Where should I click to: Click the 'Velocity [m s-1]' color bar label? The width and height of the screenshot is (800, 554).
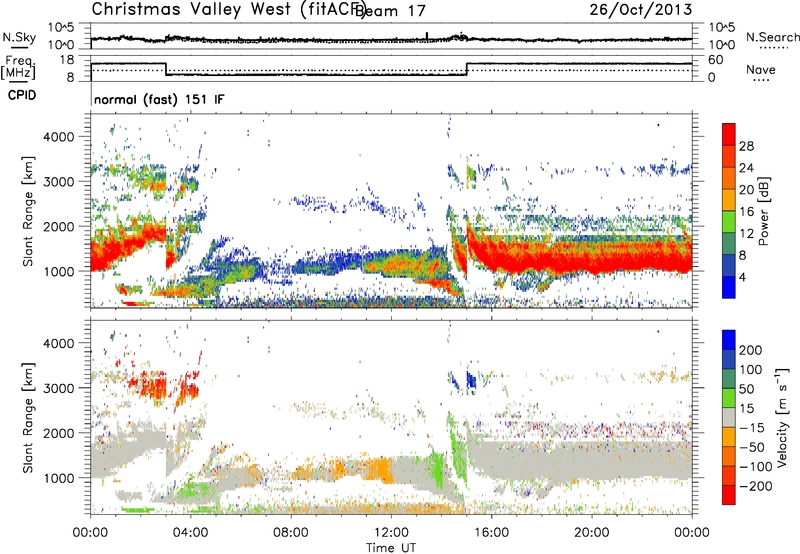point(782,417)
